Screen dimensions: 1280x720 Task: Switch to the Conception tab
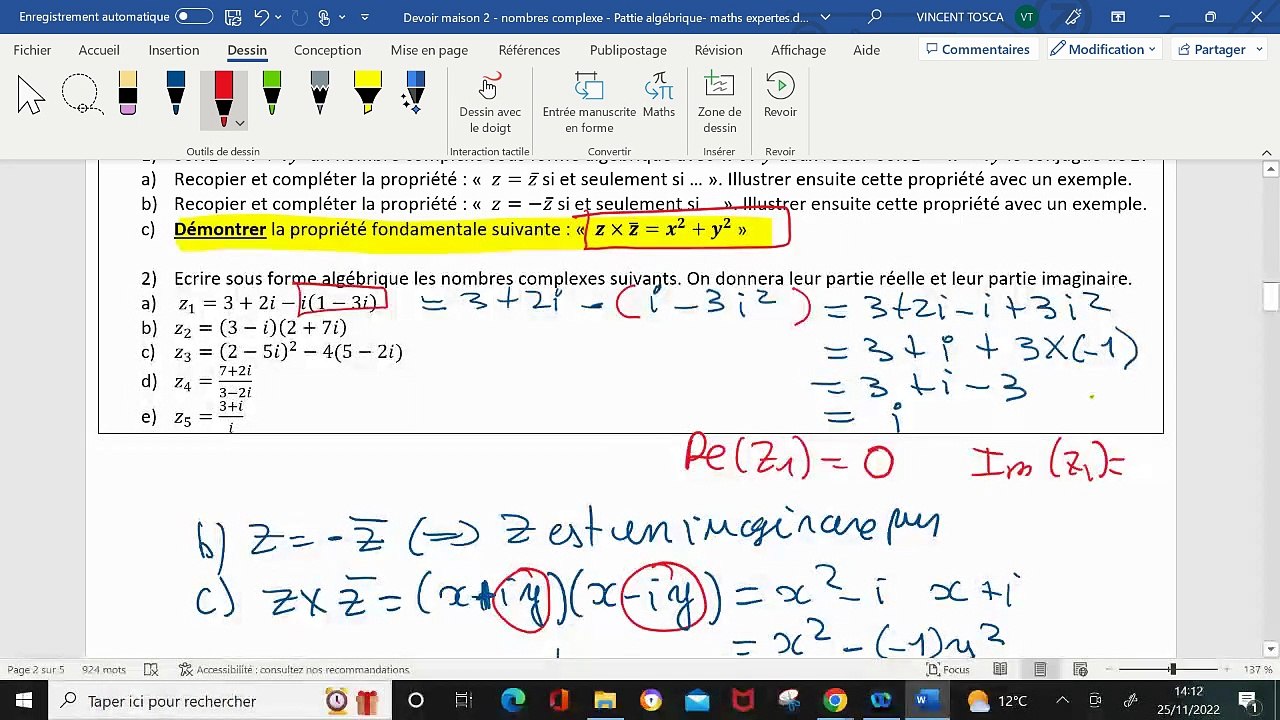coord(327,50)
